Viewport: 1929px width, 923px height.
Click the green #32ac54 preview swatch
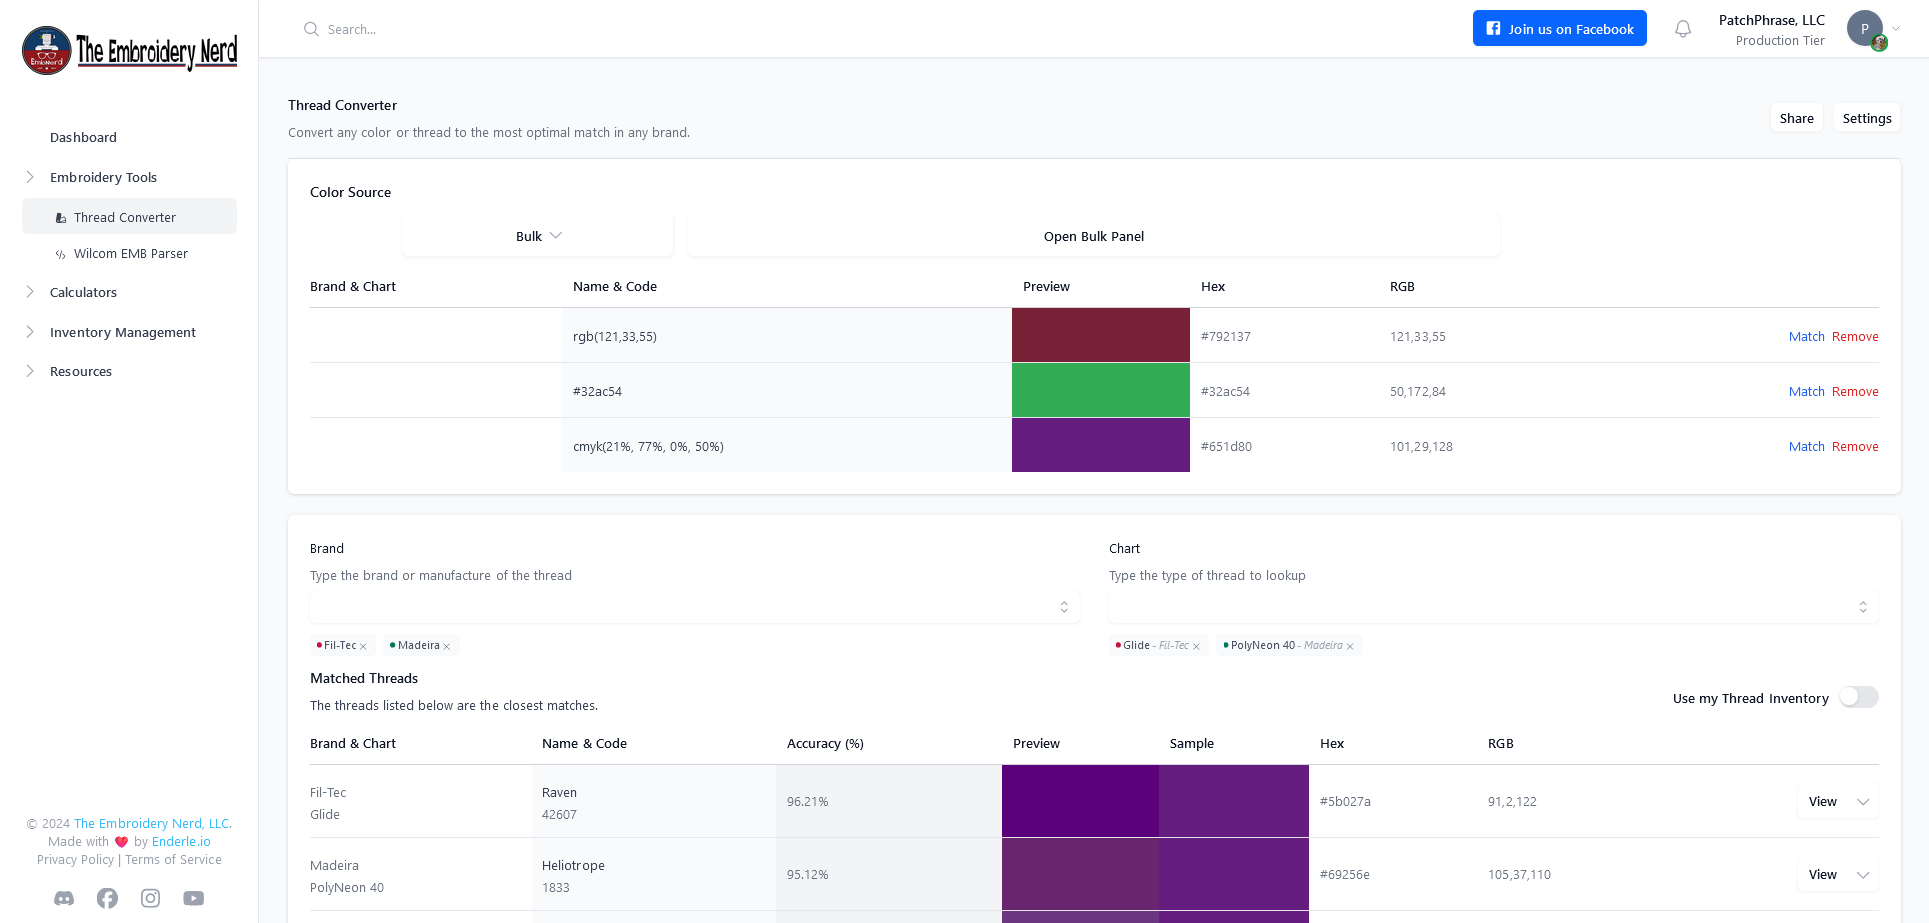pyautogui.click(x=1100, y=390)
